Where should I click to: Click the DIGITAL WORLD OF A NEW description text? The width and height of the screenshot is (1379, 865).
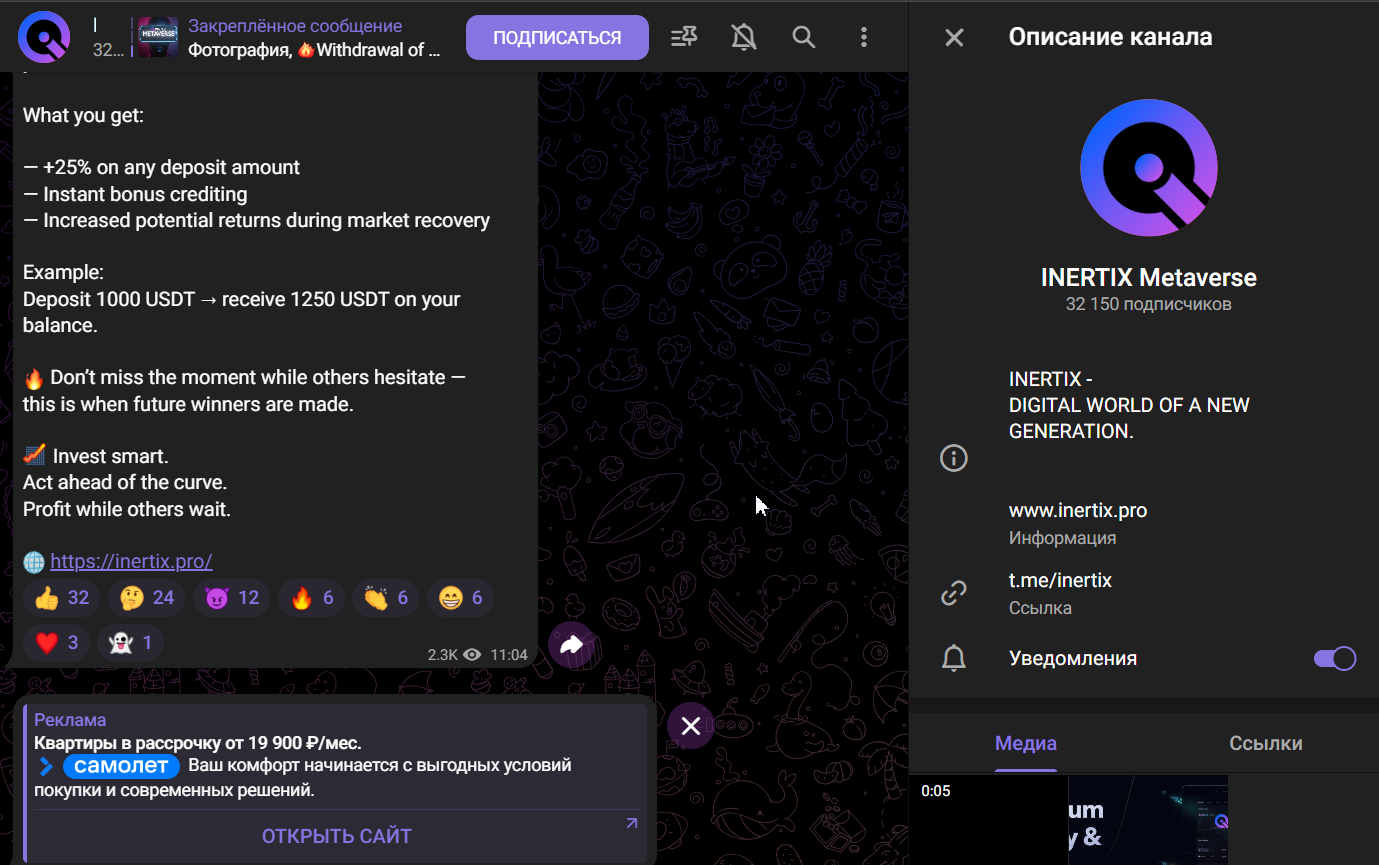[x=1129, y=405]
